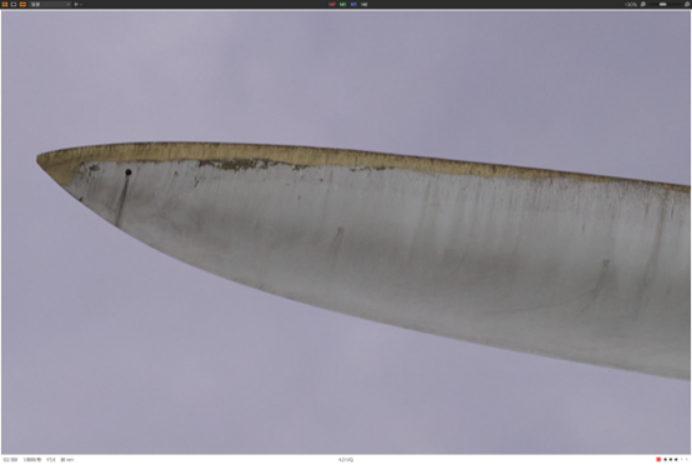Click the zoom slider track in top bar

[663, 4]
